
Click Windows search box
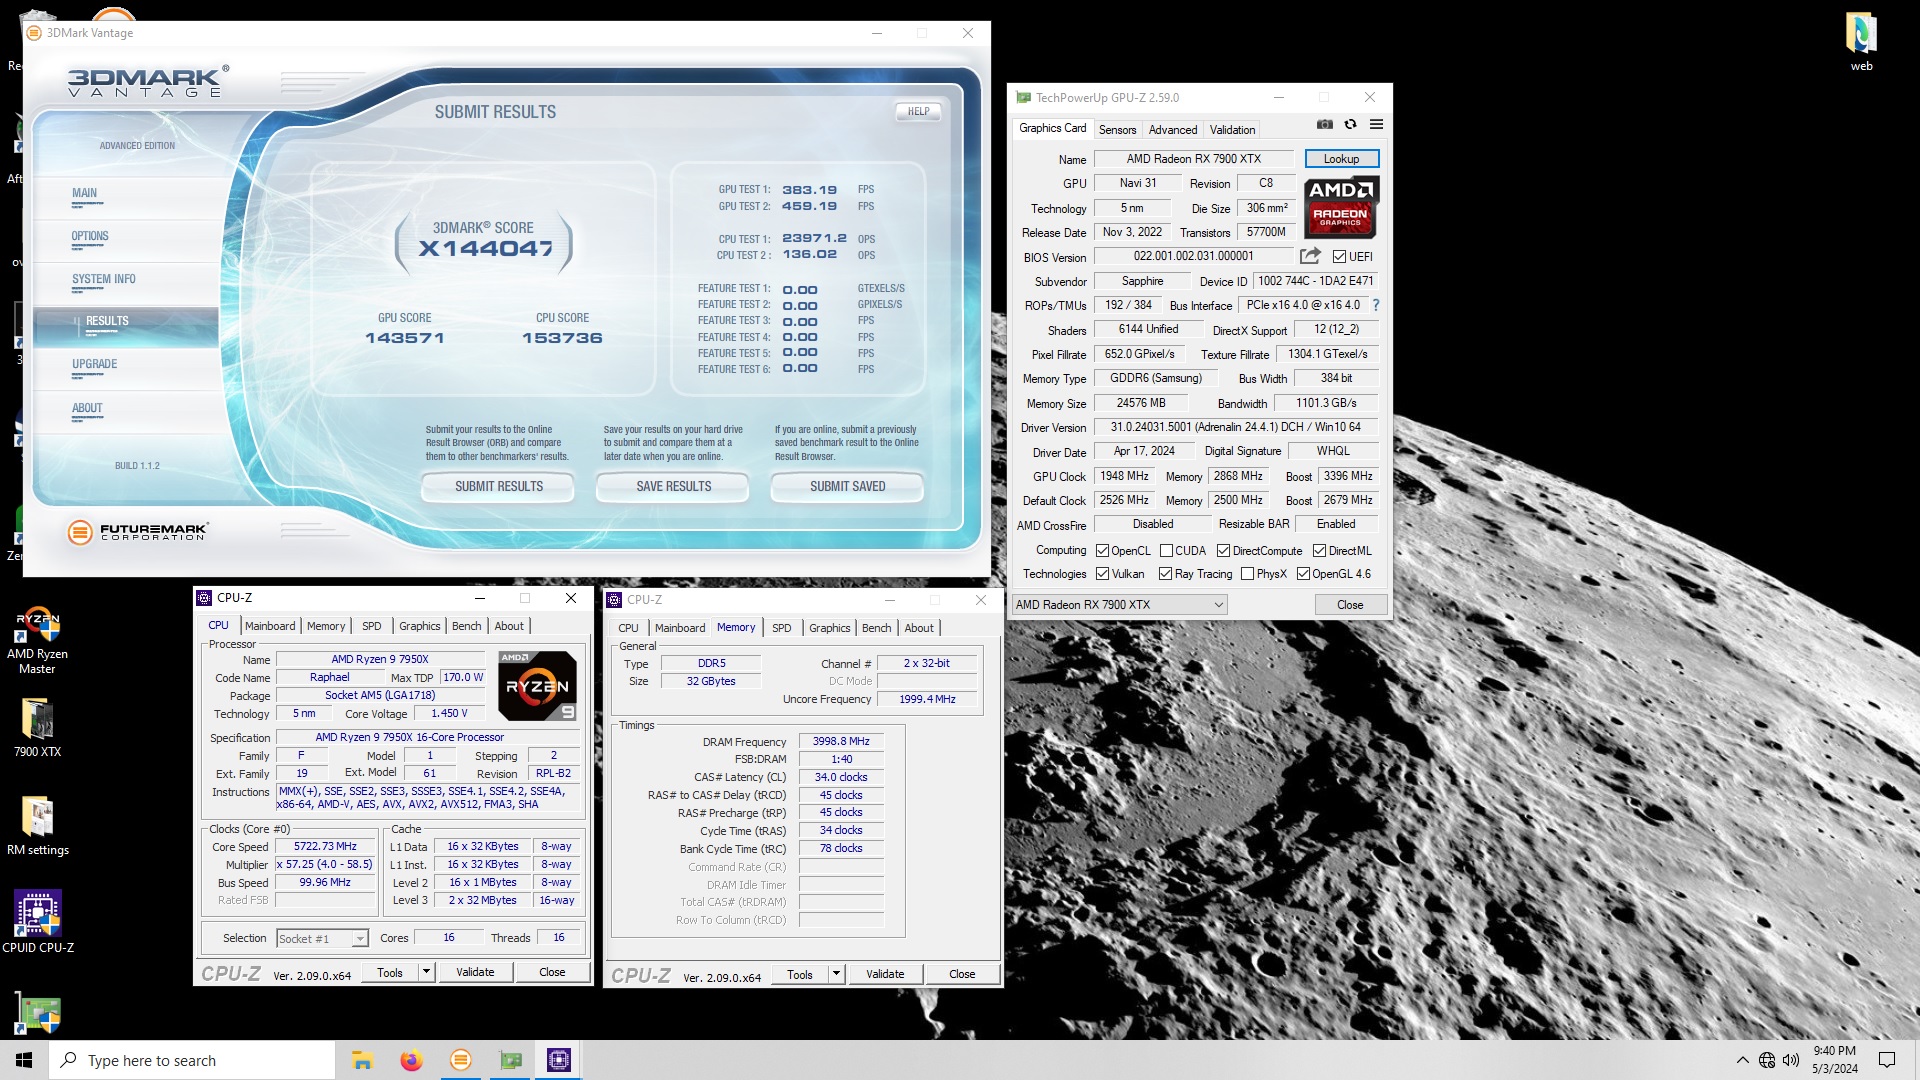point(192,1060)
